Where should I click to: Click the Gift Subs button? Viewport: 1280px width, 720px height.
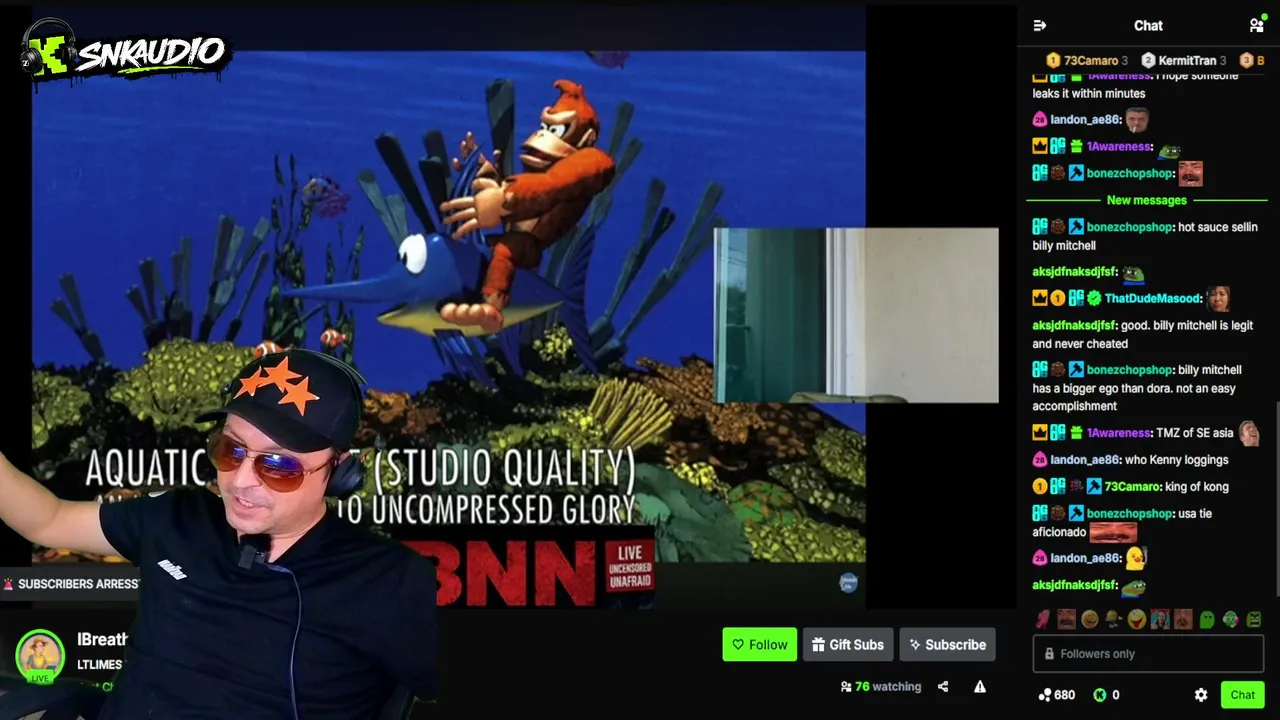[847, 645]
